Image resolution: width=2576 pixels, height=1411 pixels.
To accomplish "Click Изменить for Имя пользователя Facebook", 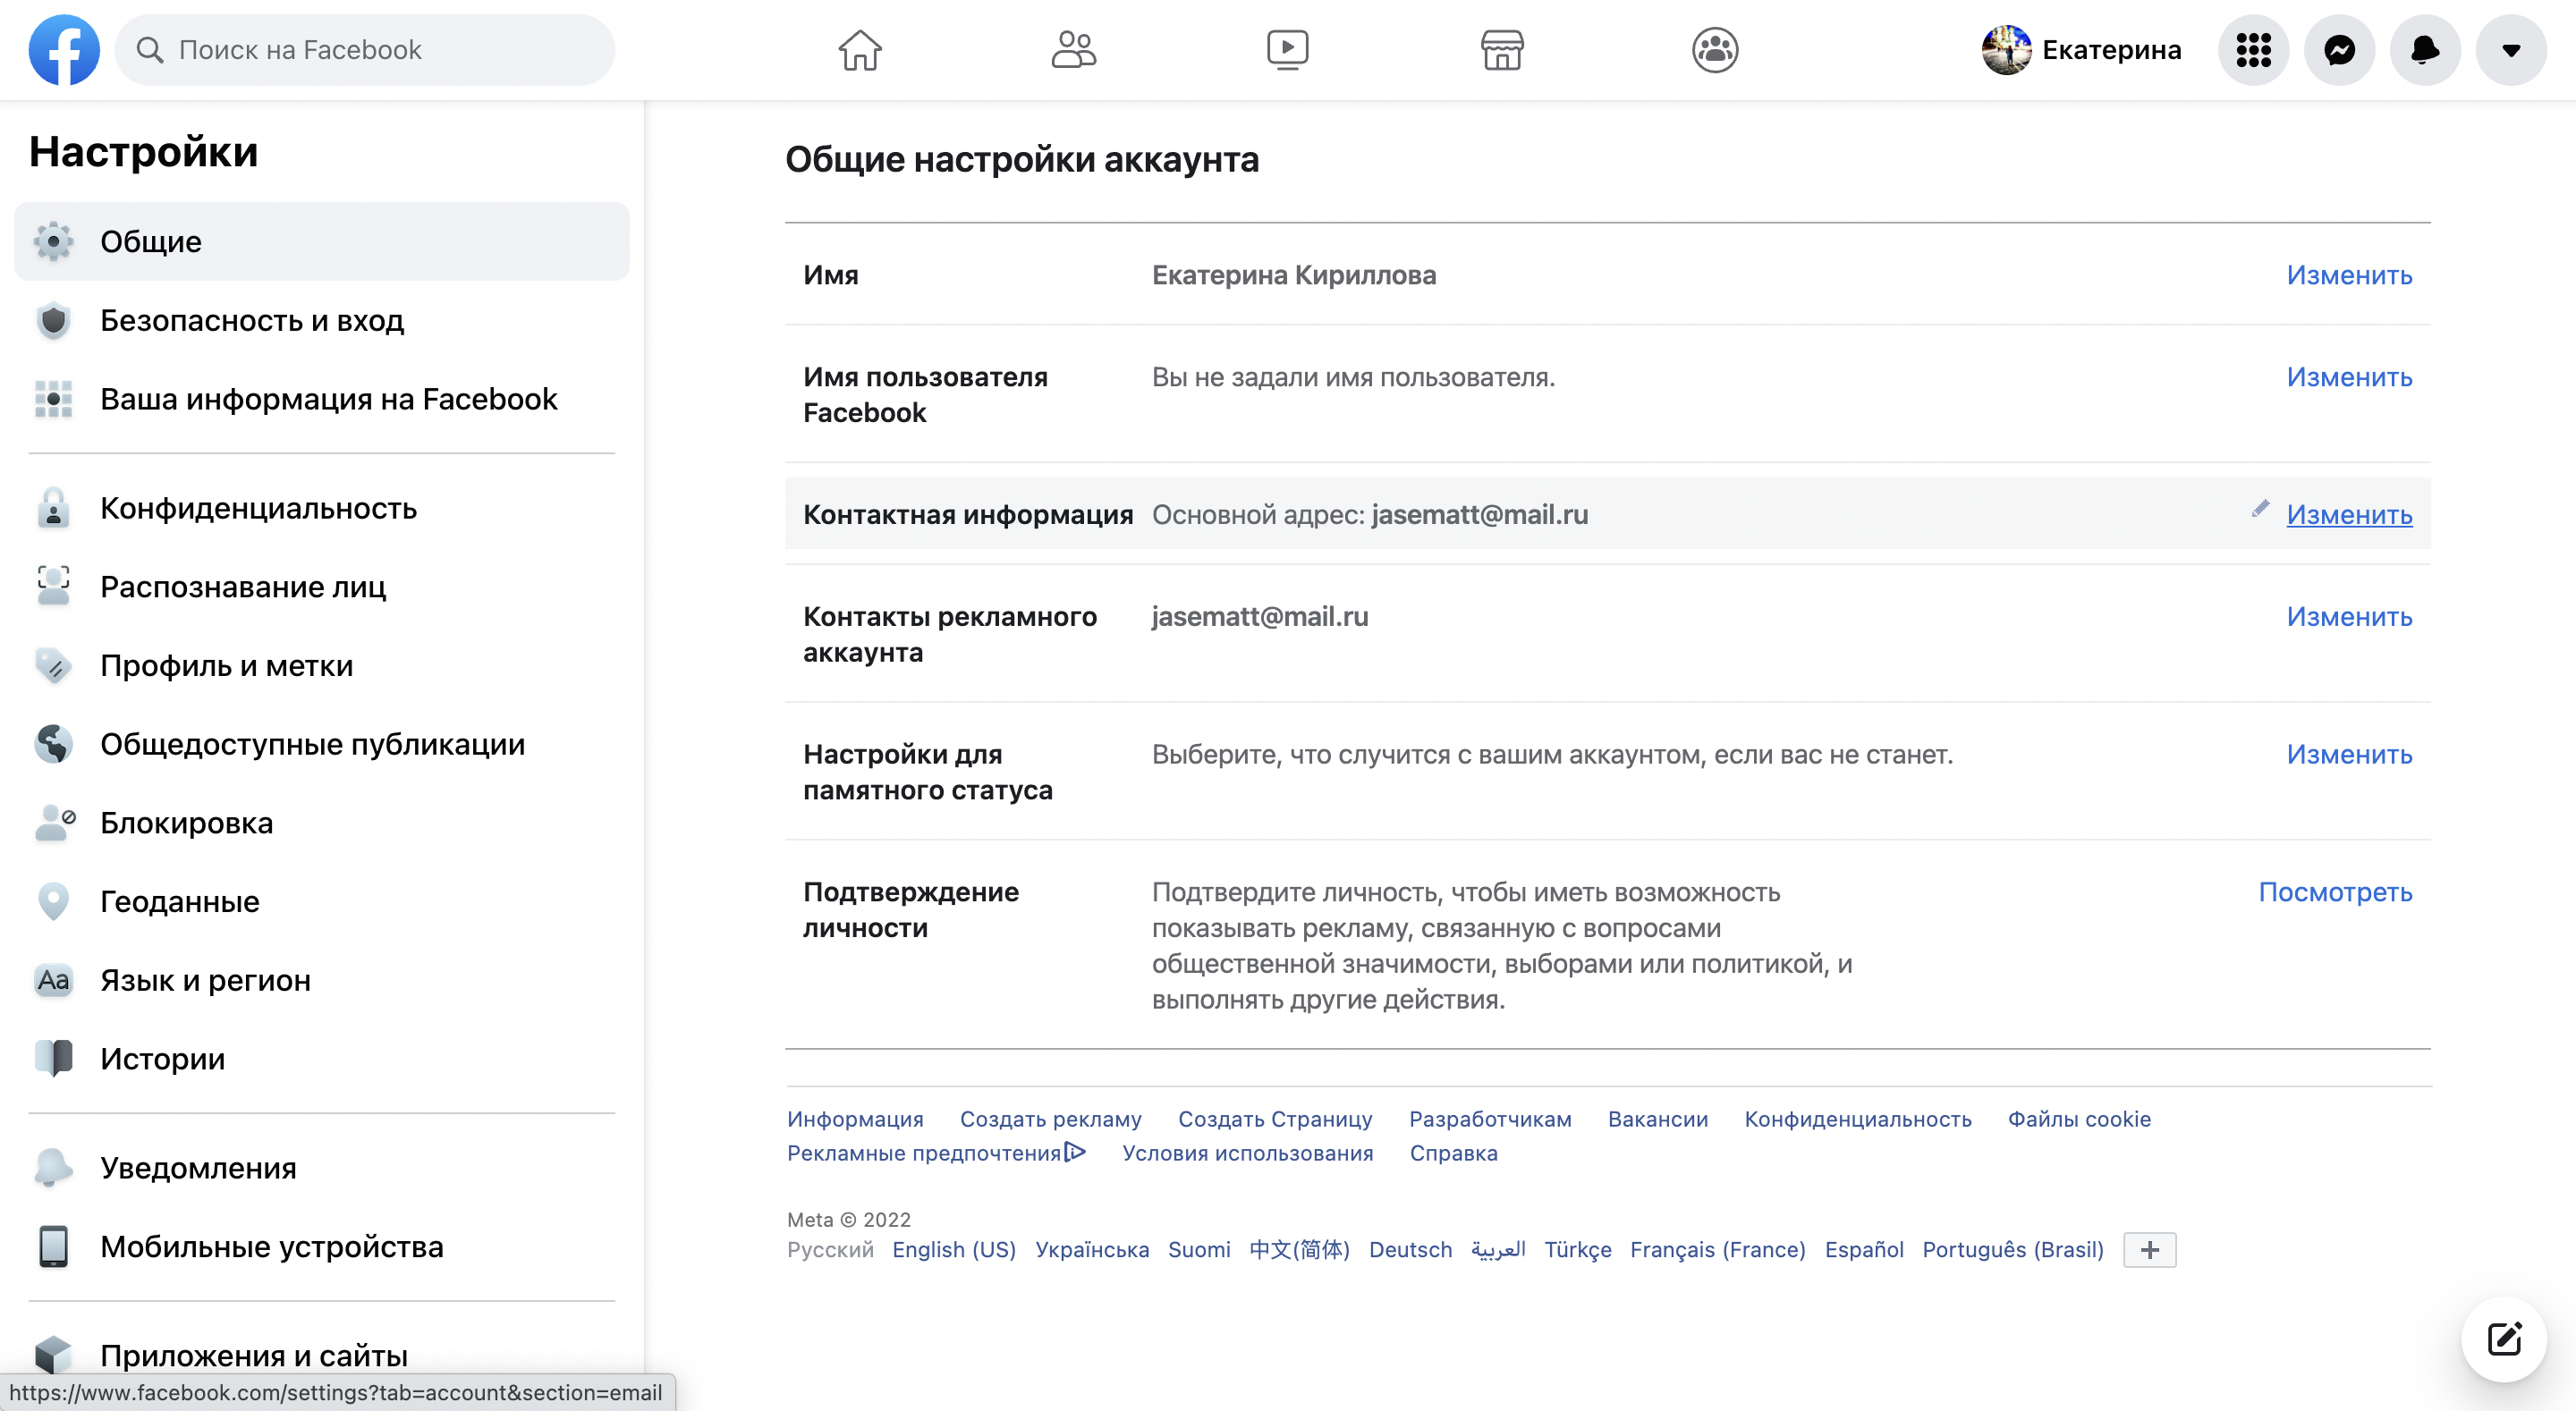I will (2349, 377).
